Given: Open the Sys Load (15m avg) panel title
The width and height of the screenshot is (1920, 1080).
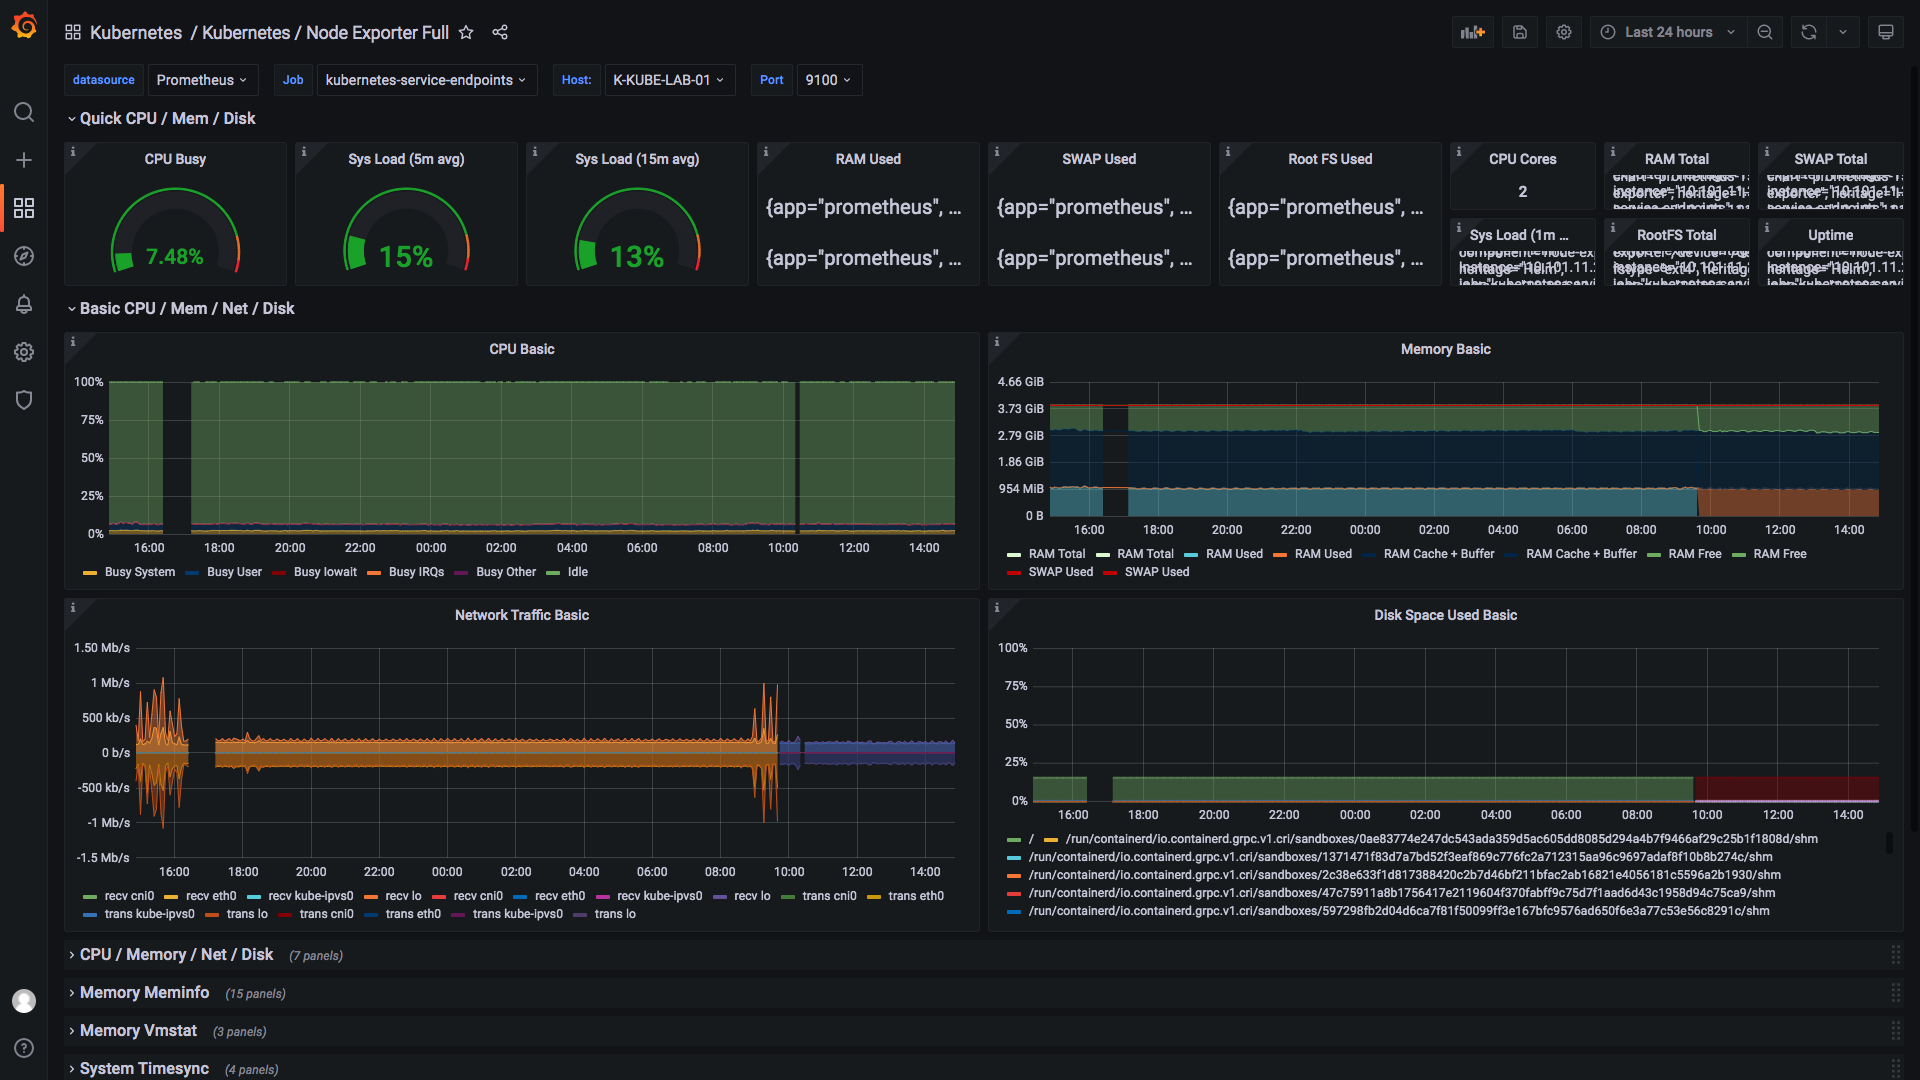Looking at the screenshot, I should pyautogui.click(x=637, y=159).
